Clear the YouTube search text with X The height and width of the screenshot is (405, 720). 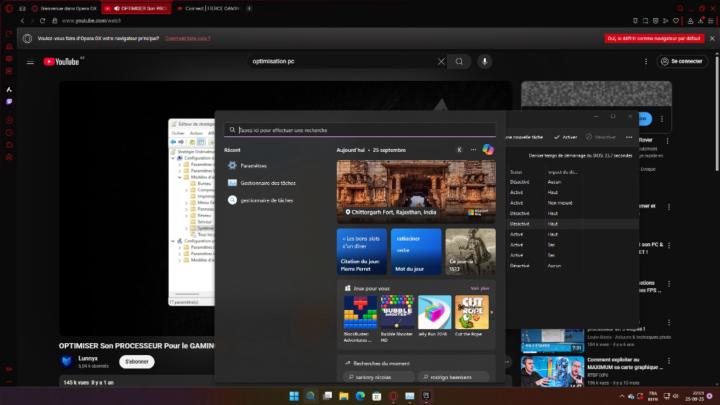pos(441,61)
